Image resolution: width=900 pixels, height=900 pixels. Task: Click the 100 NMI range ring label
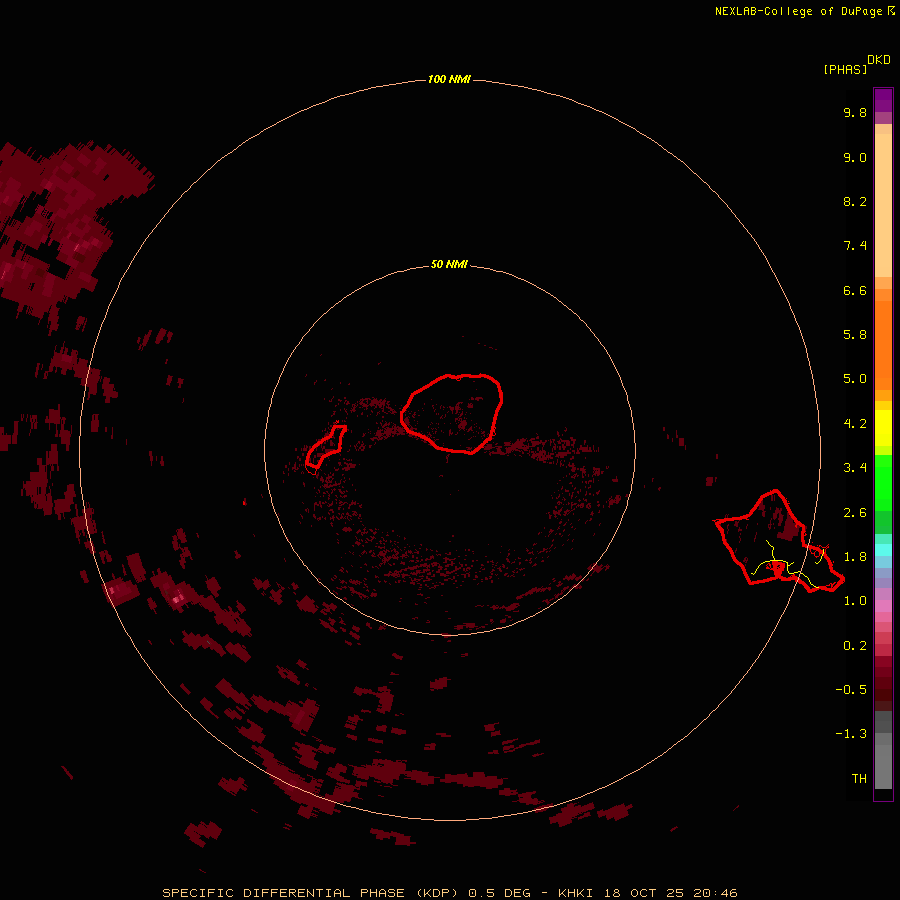(x=449, y=79)
